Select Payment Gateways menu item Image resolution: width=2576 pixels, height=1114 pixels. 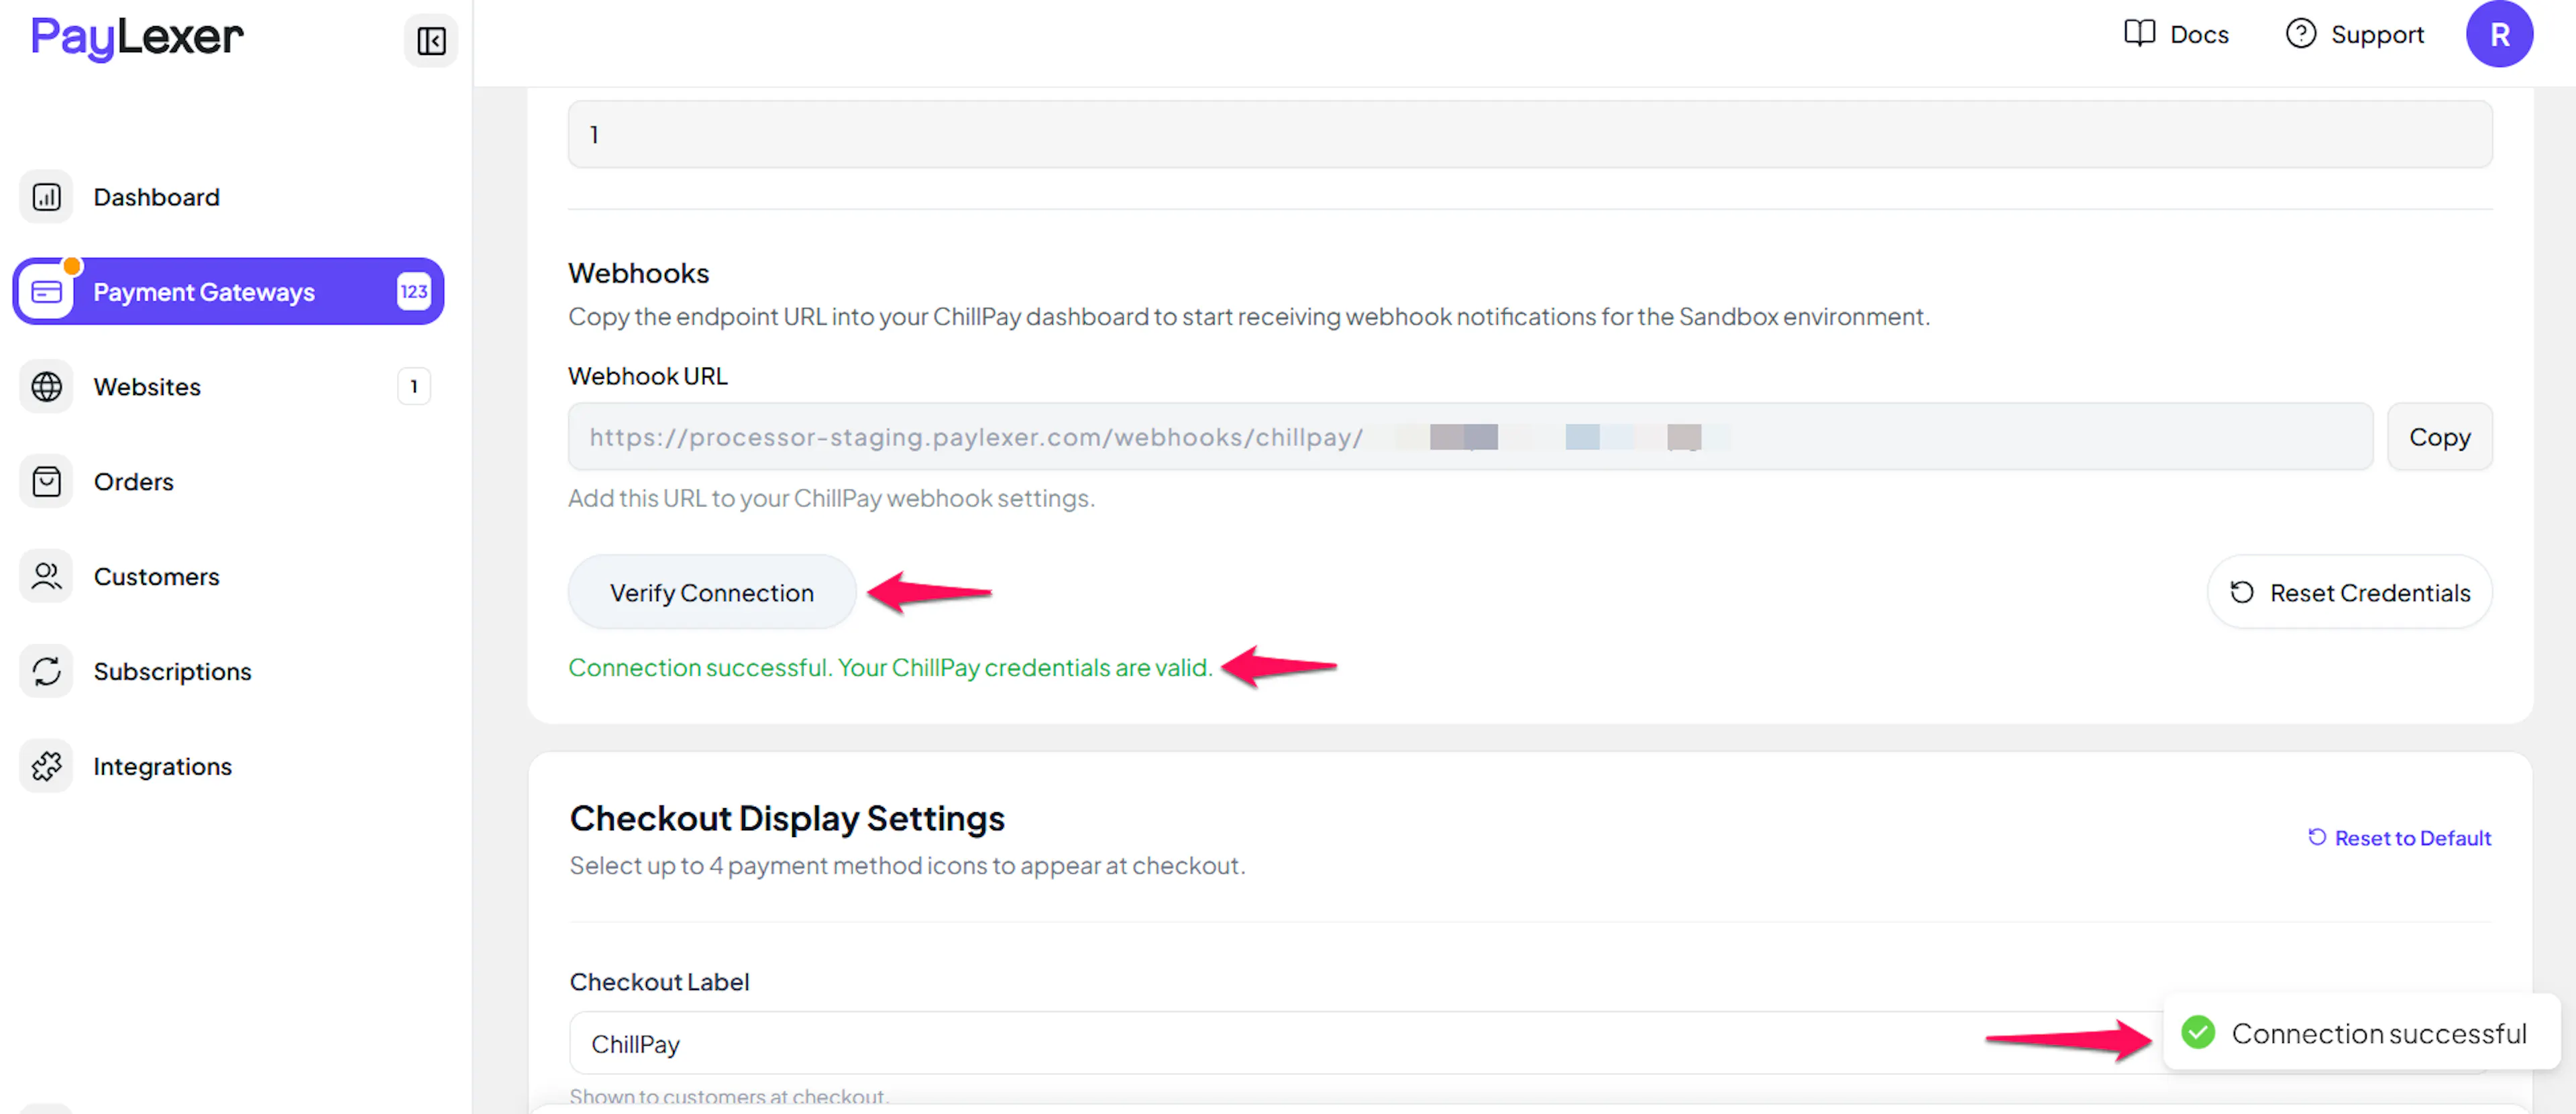228,292
